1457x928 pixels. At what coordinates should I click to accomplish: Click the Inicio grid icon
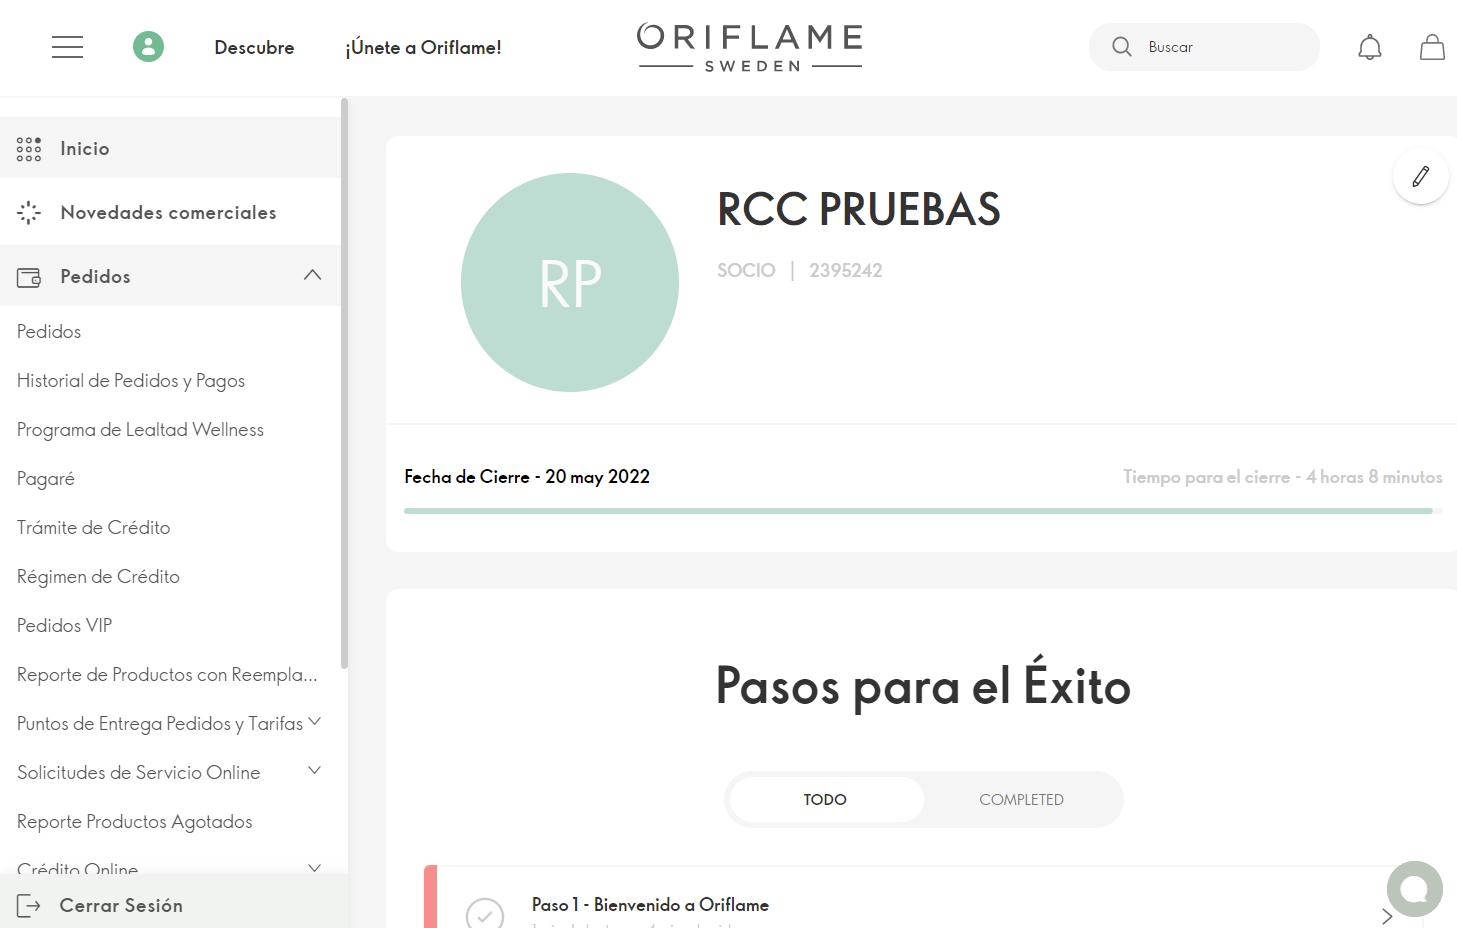[x=29, y=149]
